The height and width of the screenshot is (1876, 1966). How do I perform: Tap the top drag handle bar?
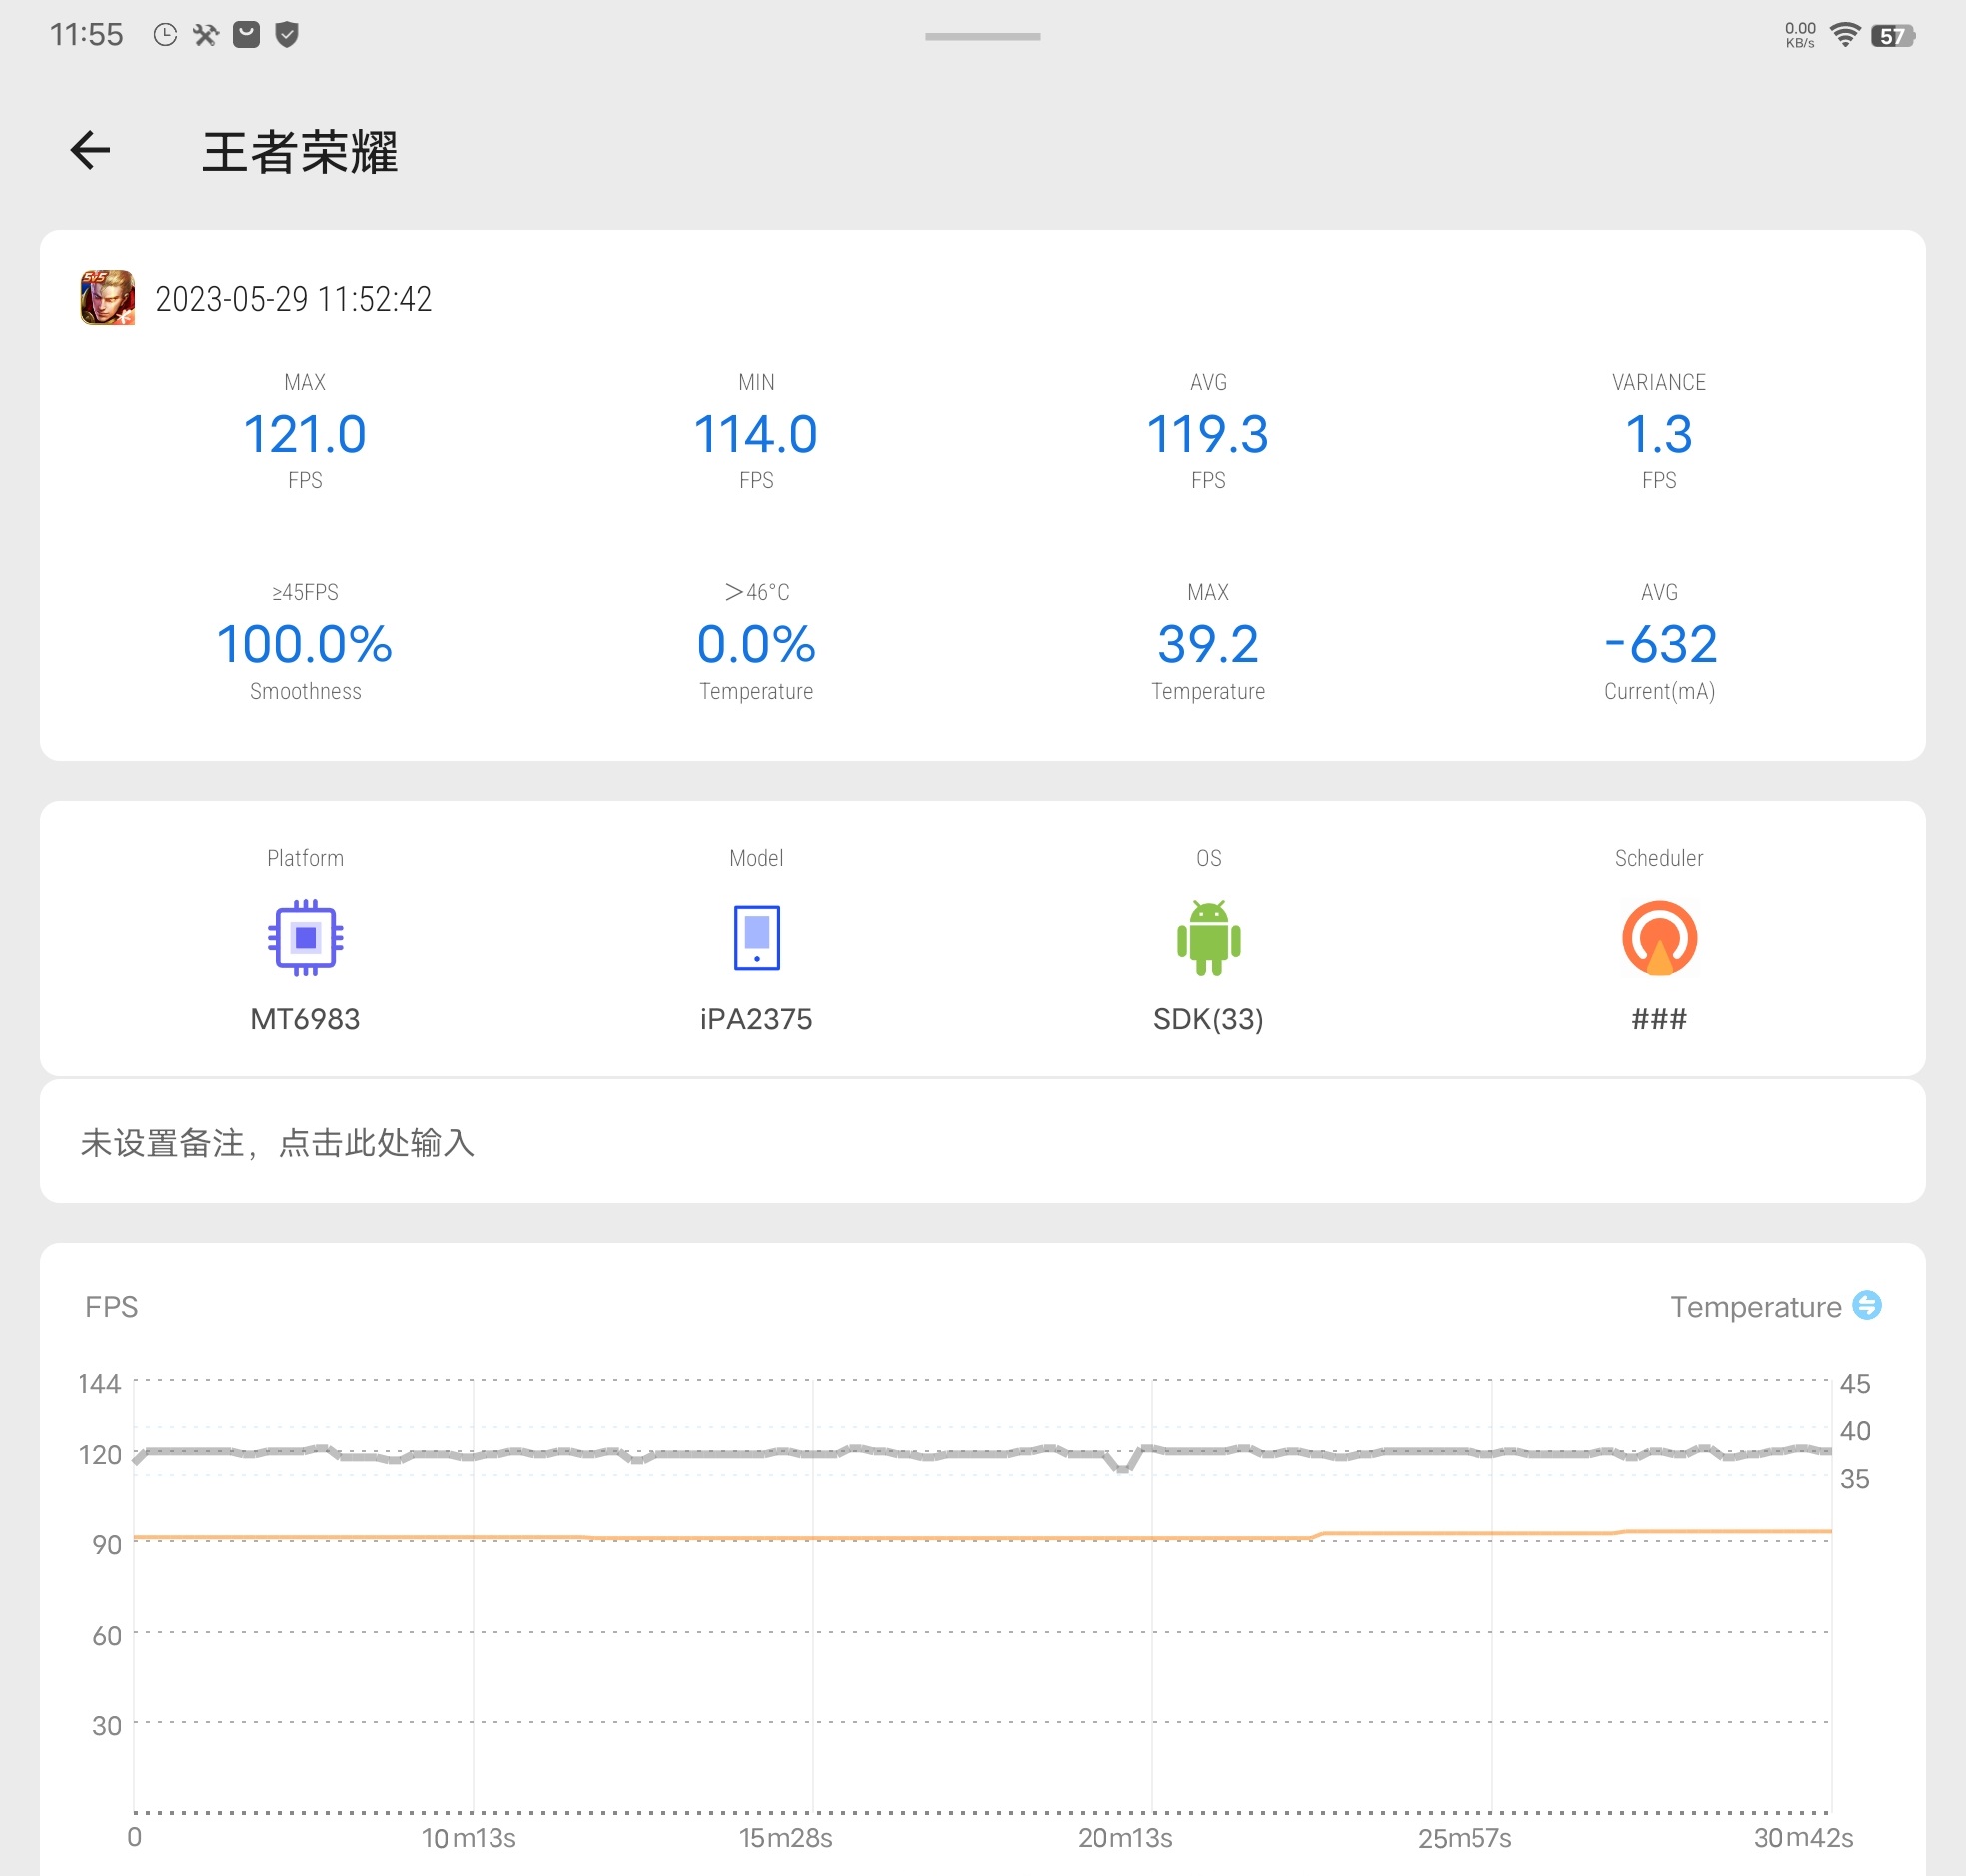982,36
